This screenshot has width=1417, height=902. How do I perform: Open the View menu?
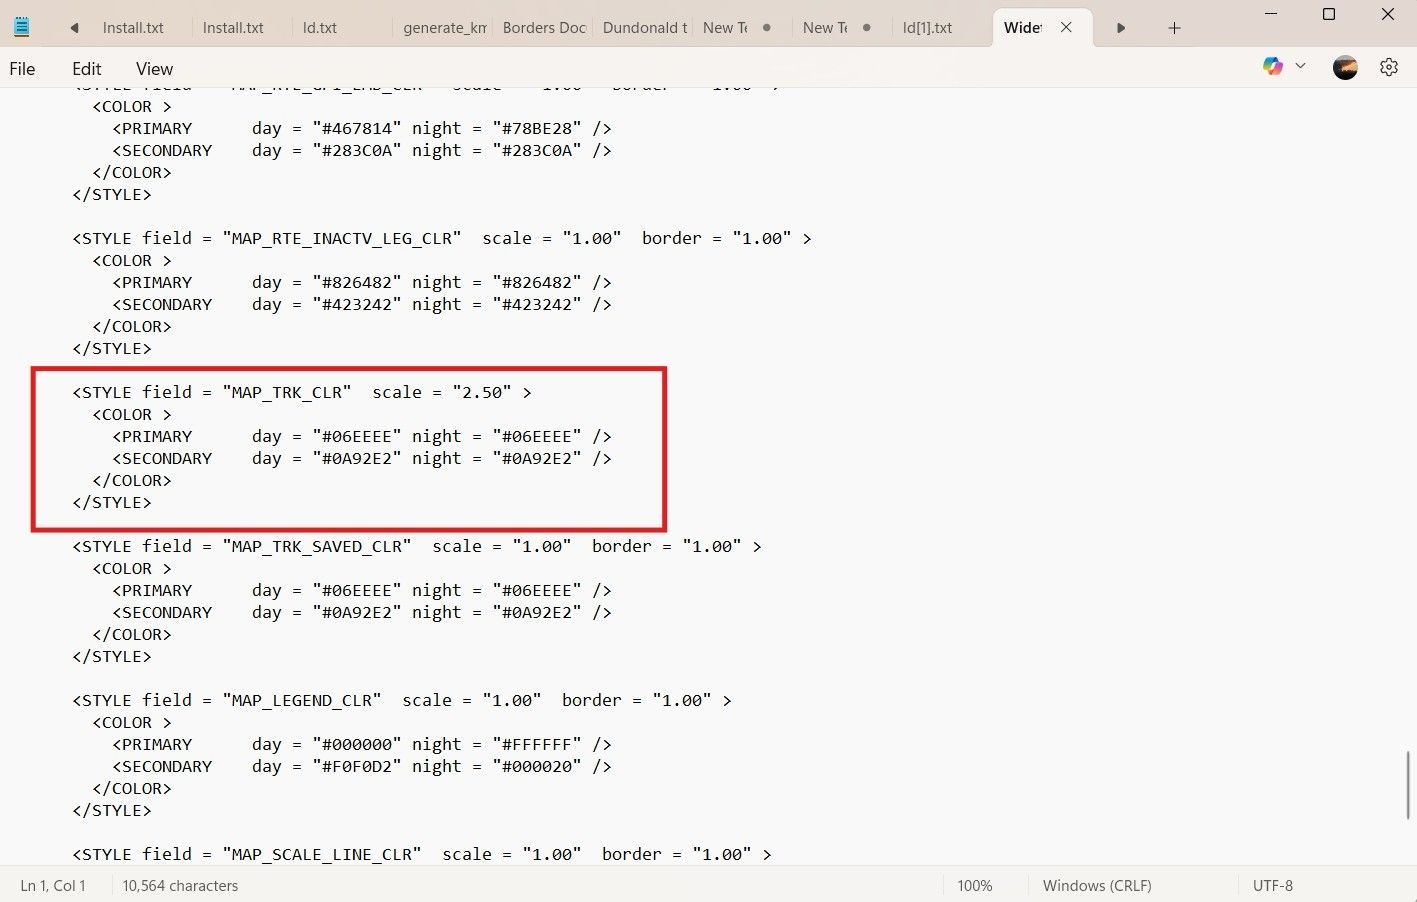point(154,69)
